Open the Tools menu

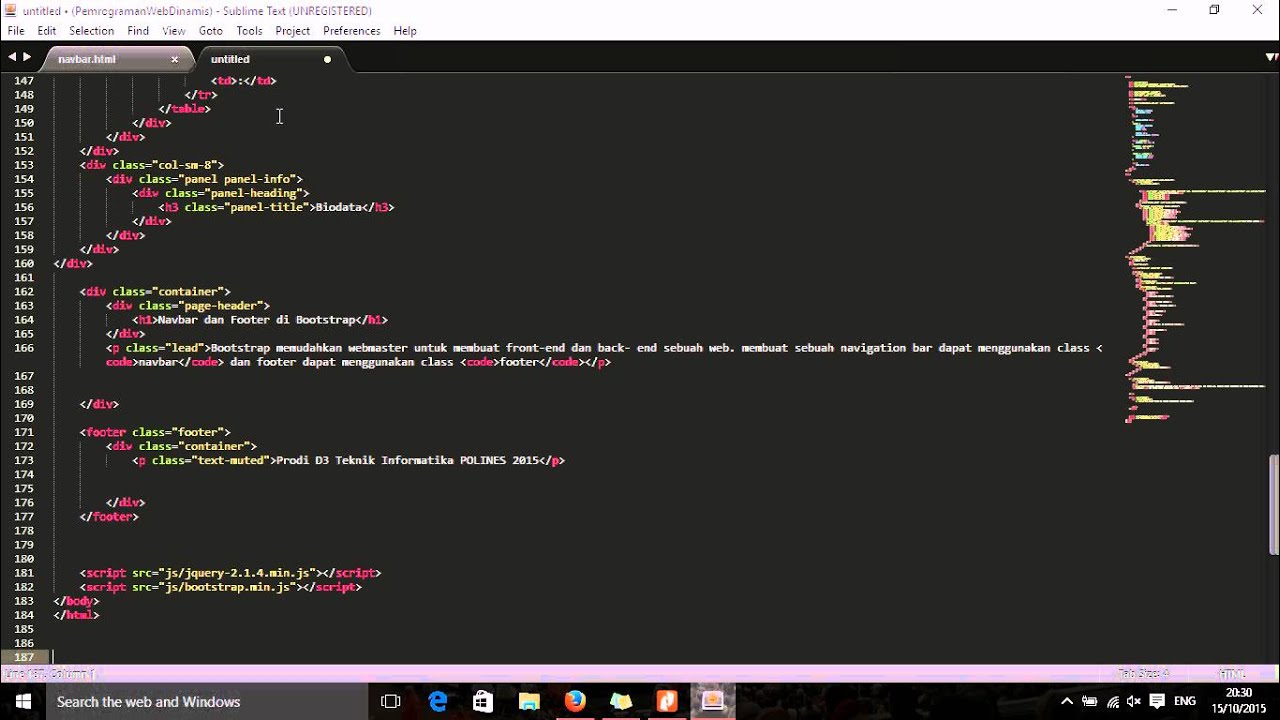(249, 31)
